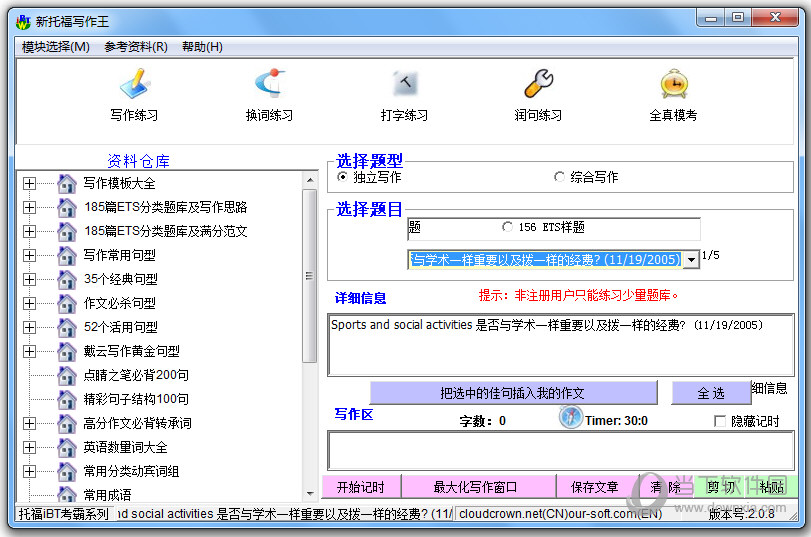The image size is (811, 537).
Task: Click house icon for 点睛之笔必背200句
Action: tap(67, 376)
